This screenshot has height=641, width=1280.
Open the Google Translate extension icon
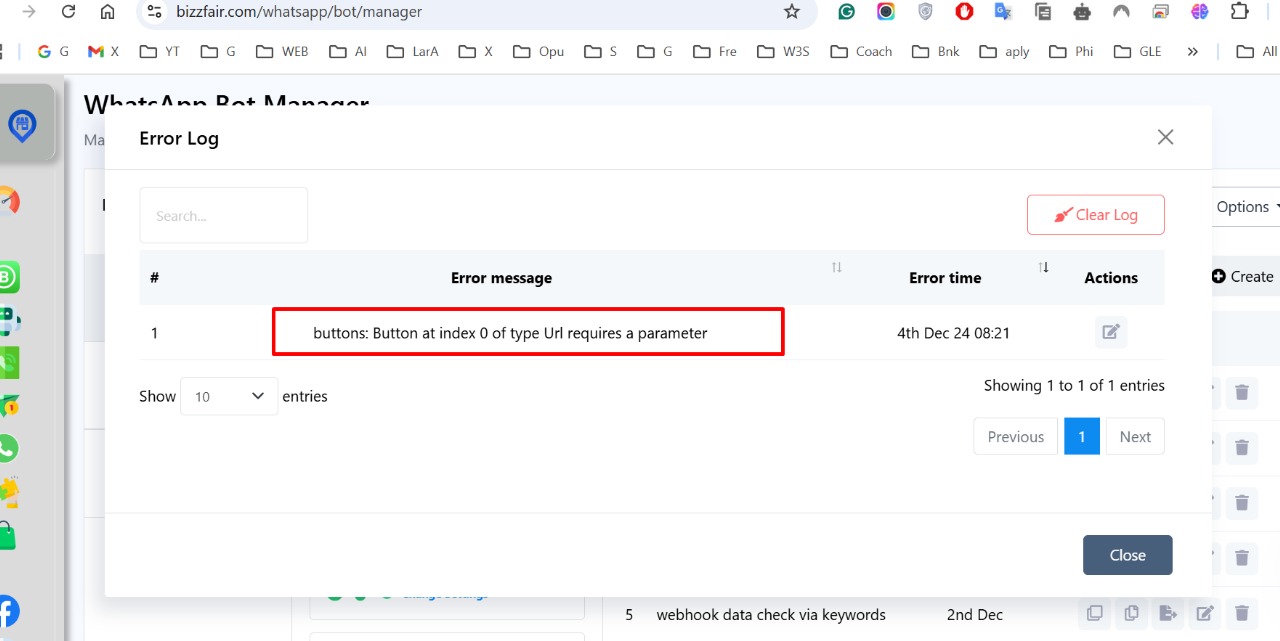pos(1003,12)
